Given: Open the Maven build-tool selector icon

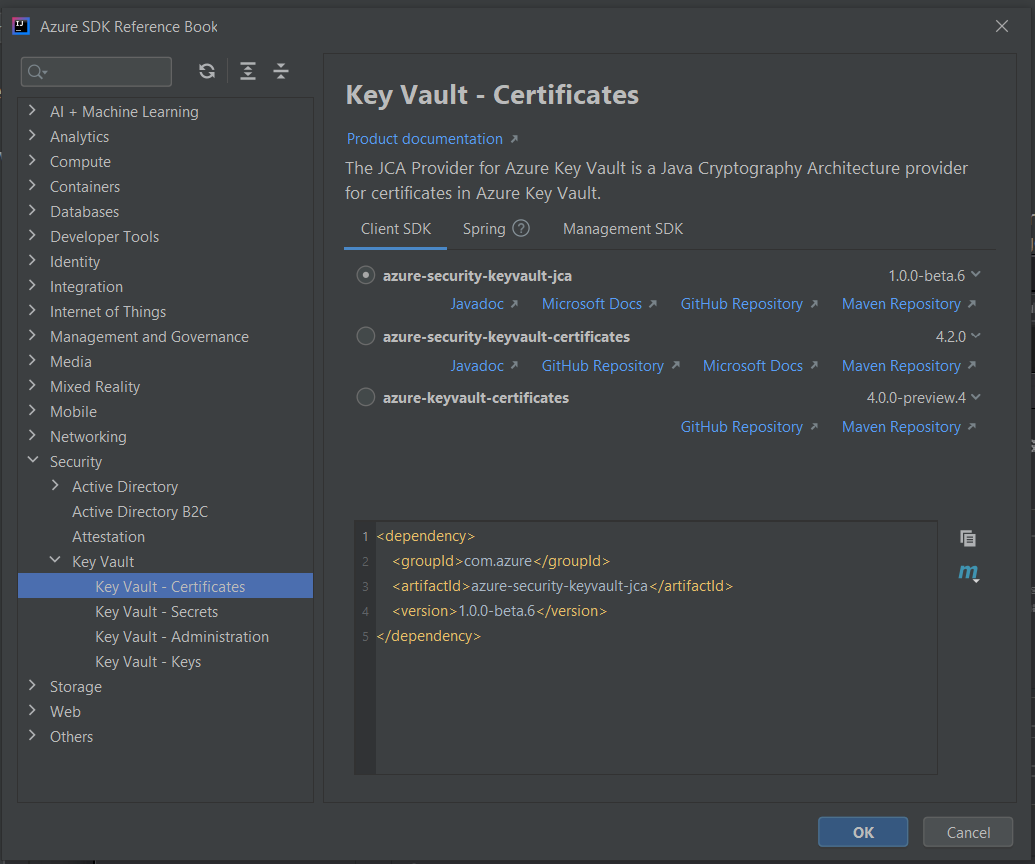Looking at the screenshot, I should [968, 574].
